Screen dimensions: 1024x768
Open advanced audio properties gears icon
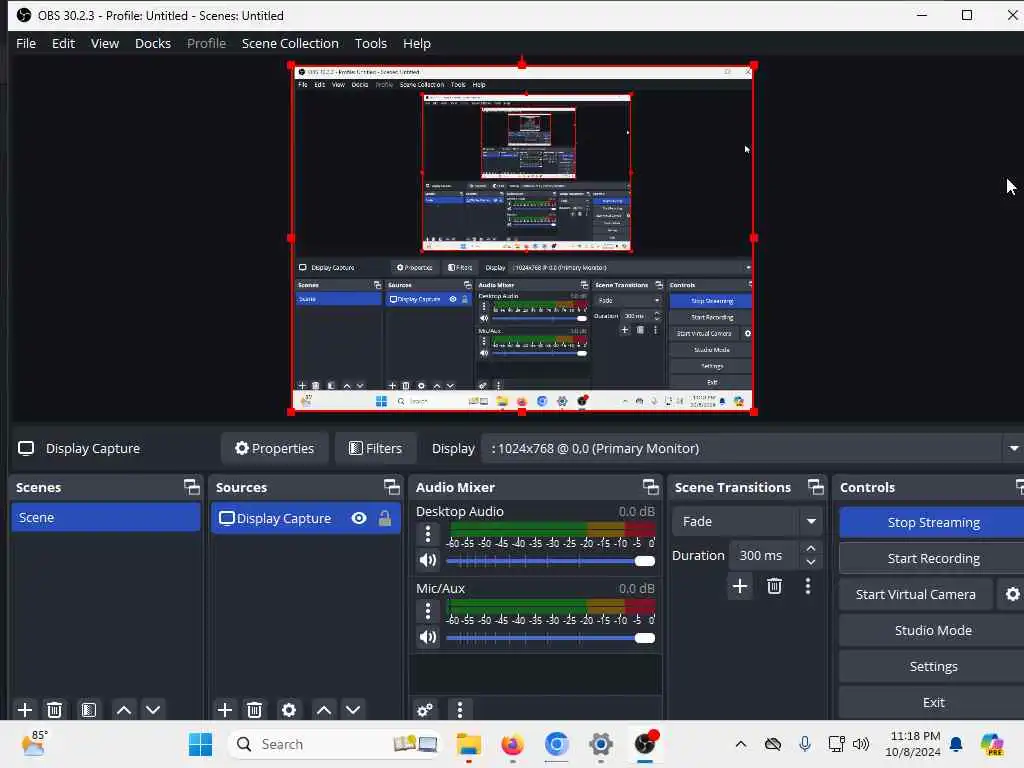click(424, 710)
